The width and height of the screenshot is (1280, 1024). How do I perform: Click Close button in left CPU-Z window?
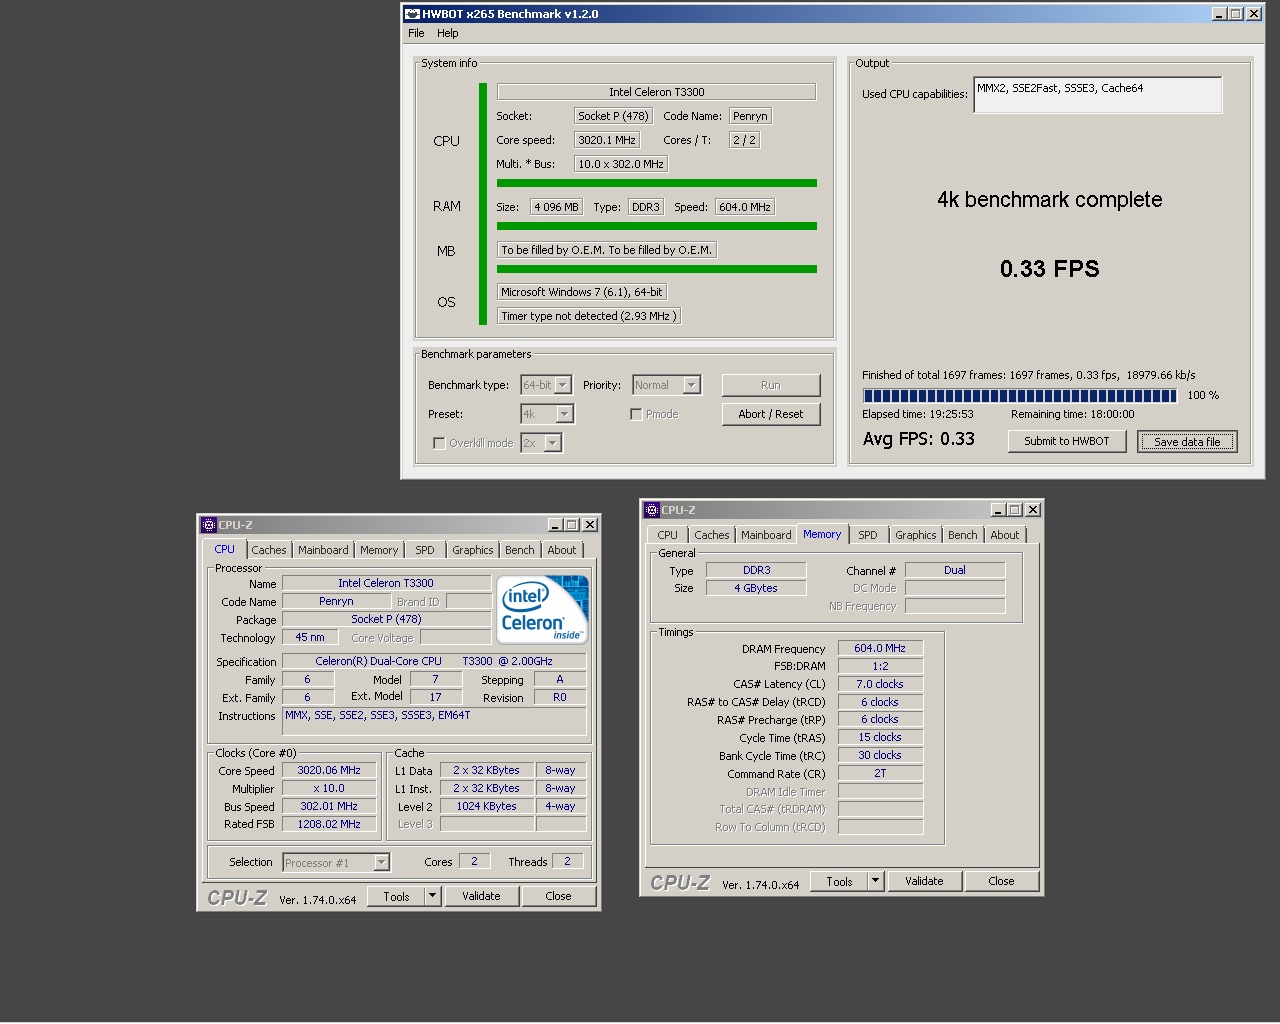[x=559, y=896]
